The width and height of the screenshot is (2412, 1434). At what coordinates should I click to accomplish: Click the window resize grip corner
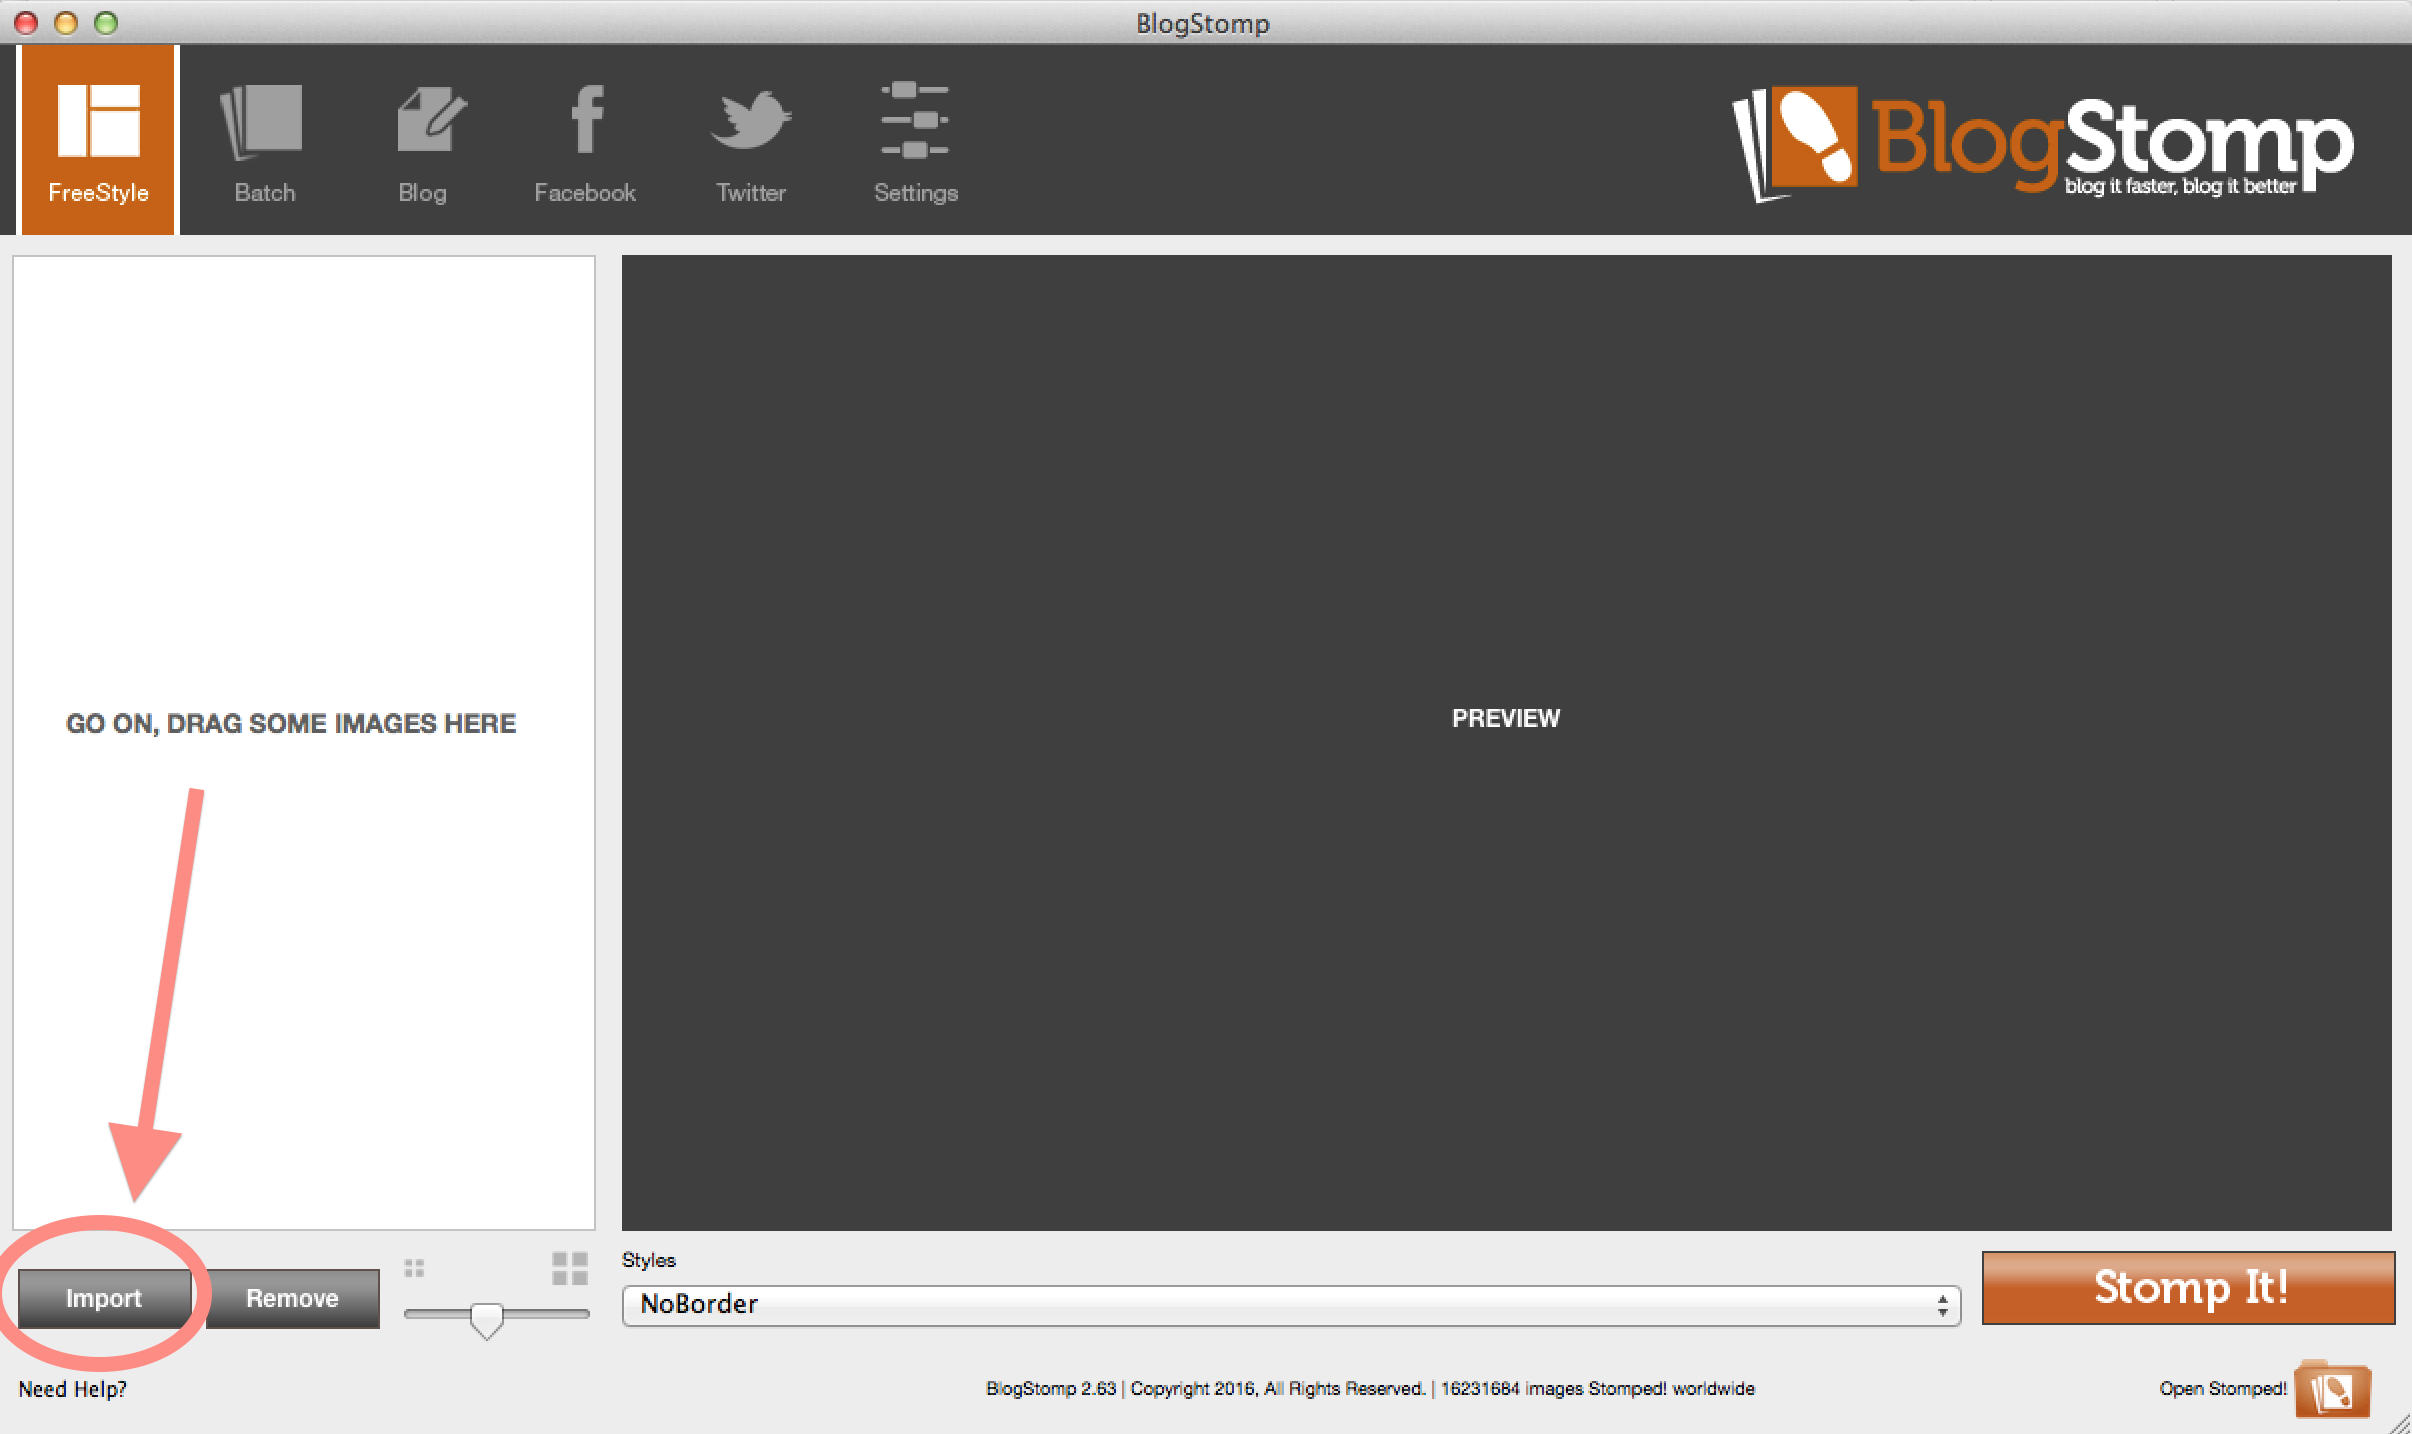pyautogui.click(x=2399, y=1423)
